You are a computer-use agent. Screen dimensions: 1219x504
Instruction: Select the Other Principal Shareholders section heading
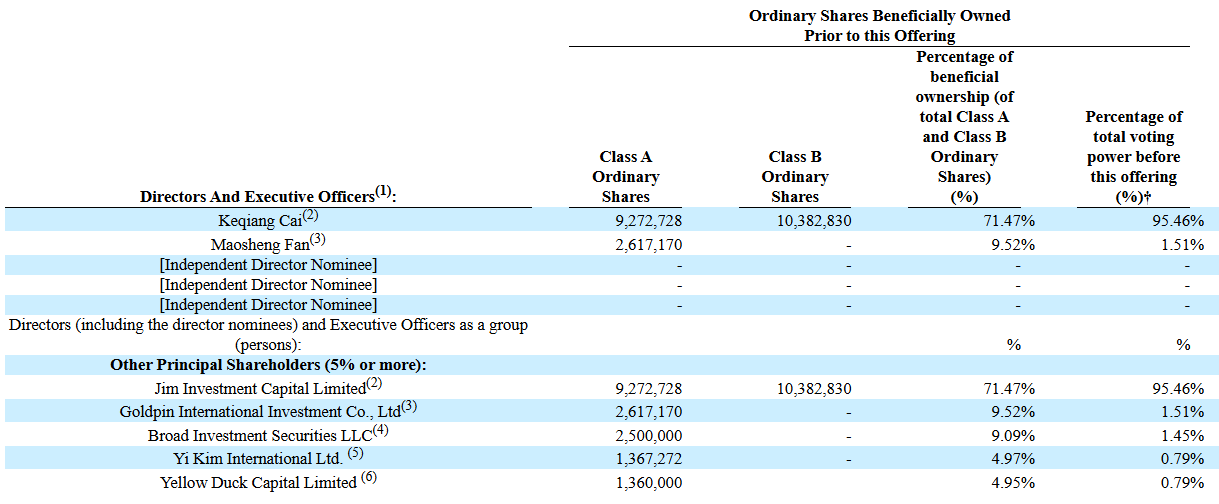point(268,365)
